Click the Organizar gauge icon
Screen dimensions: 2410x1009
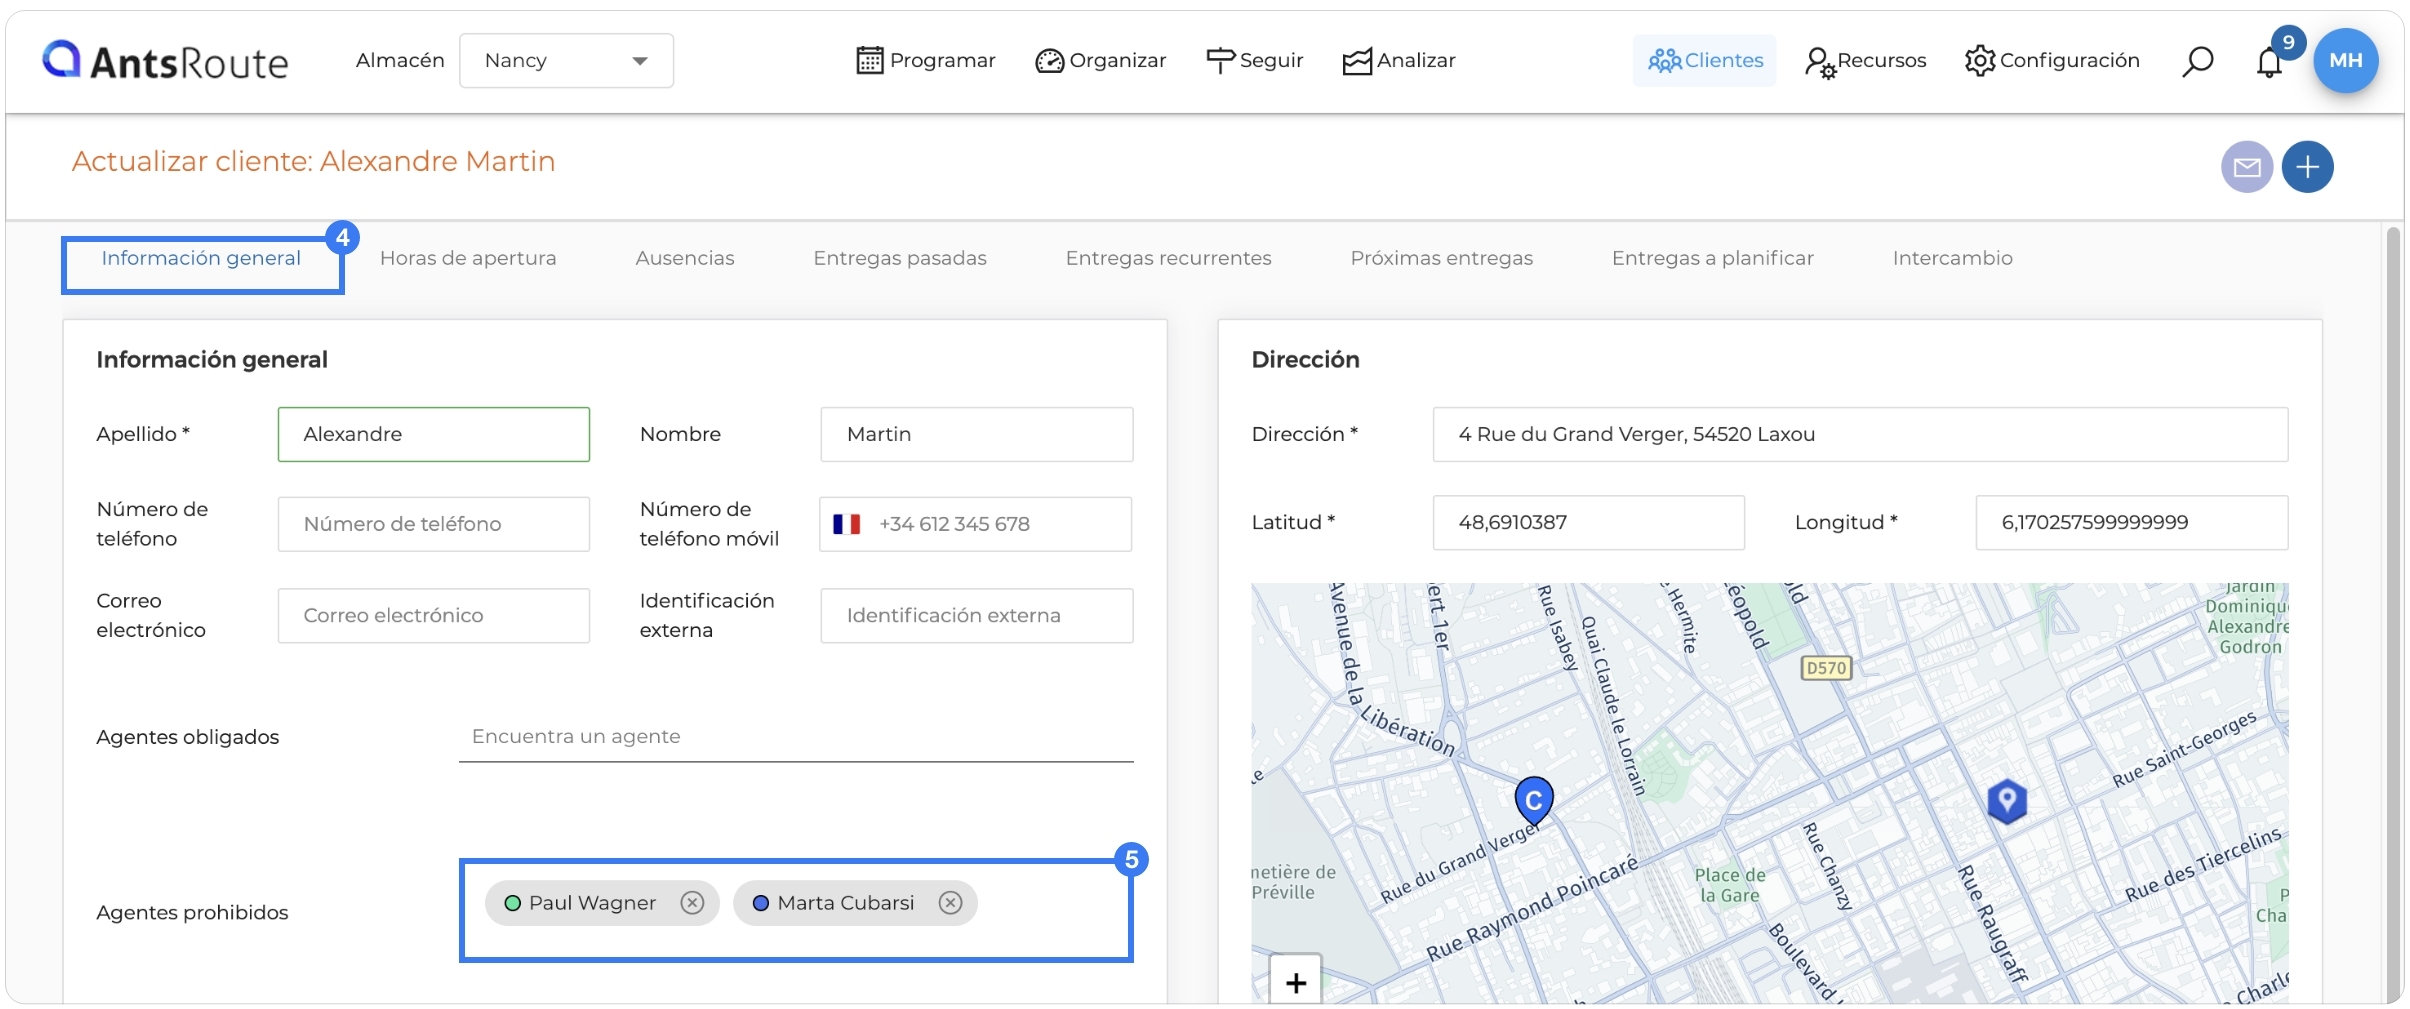(x=1049, y=61)
